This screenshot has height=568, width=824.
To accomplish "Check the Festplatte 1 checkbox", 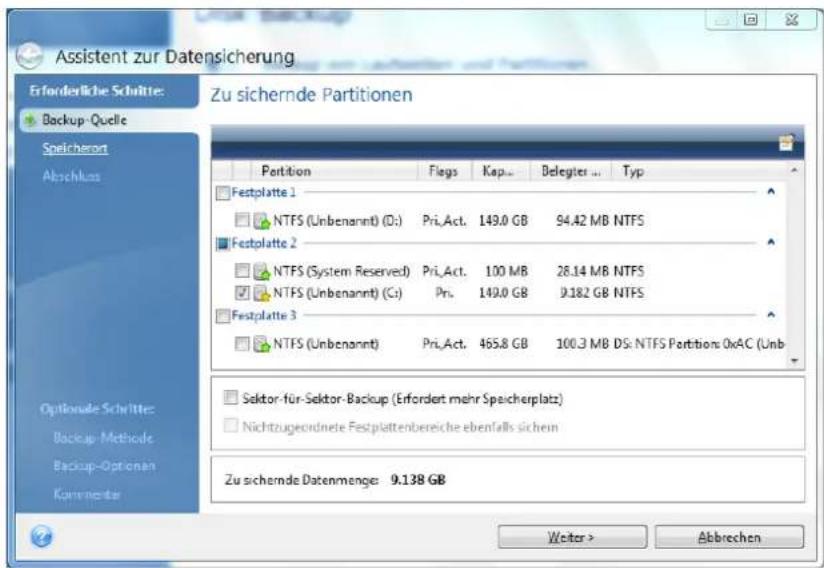I will 223,193.
